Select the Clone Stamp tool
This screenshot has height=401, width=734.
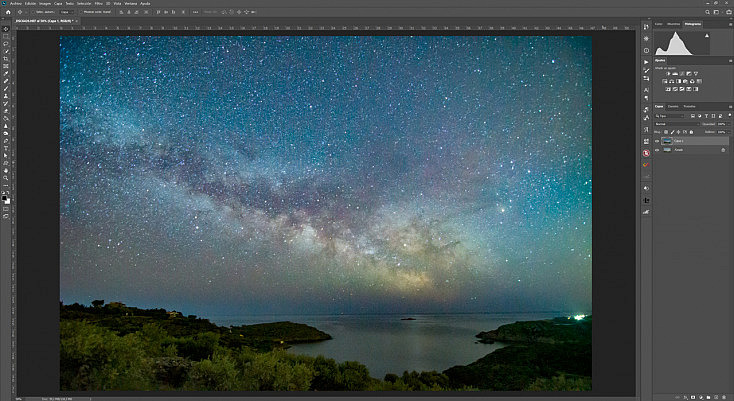6,96
